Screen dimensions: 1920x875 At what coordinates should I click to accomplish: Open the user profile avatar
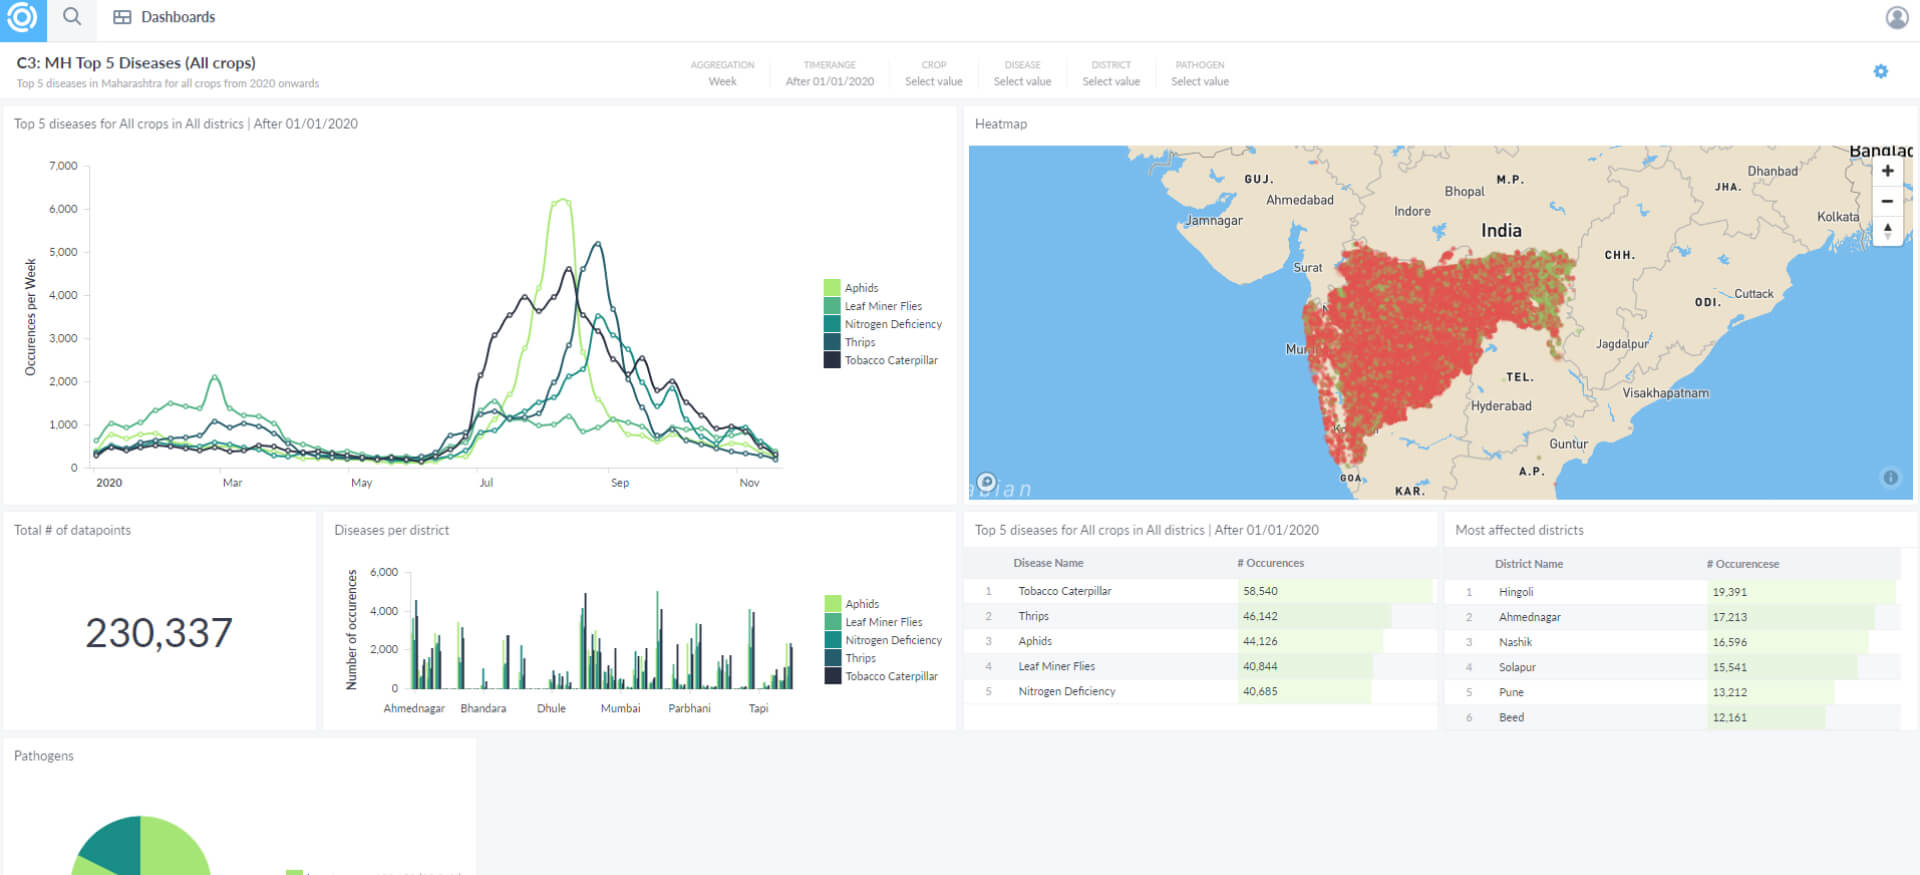pyautogui.click(x=1897, y=17)
